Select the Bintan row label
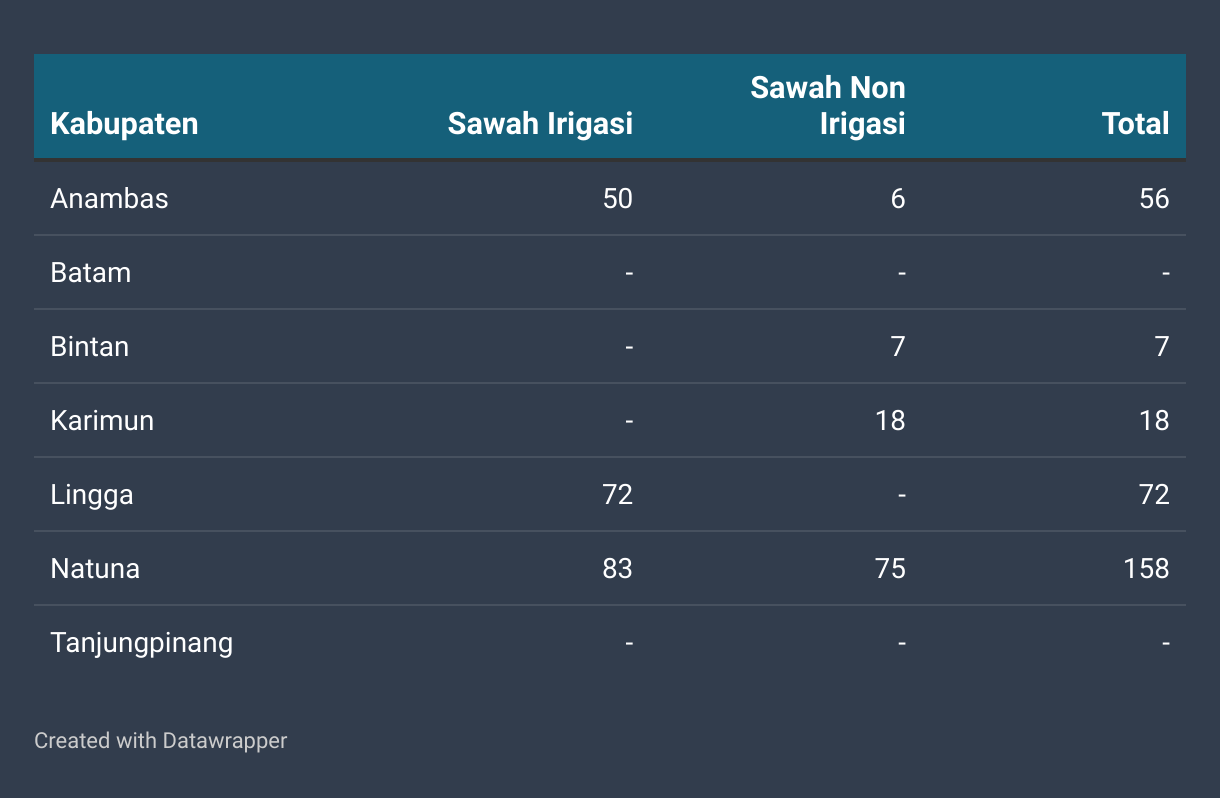The image size is (1220, 798). pos(90,347)
